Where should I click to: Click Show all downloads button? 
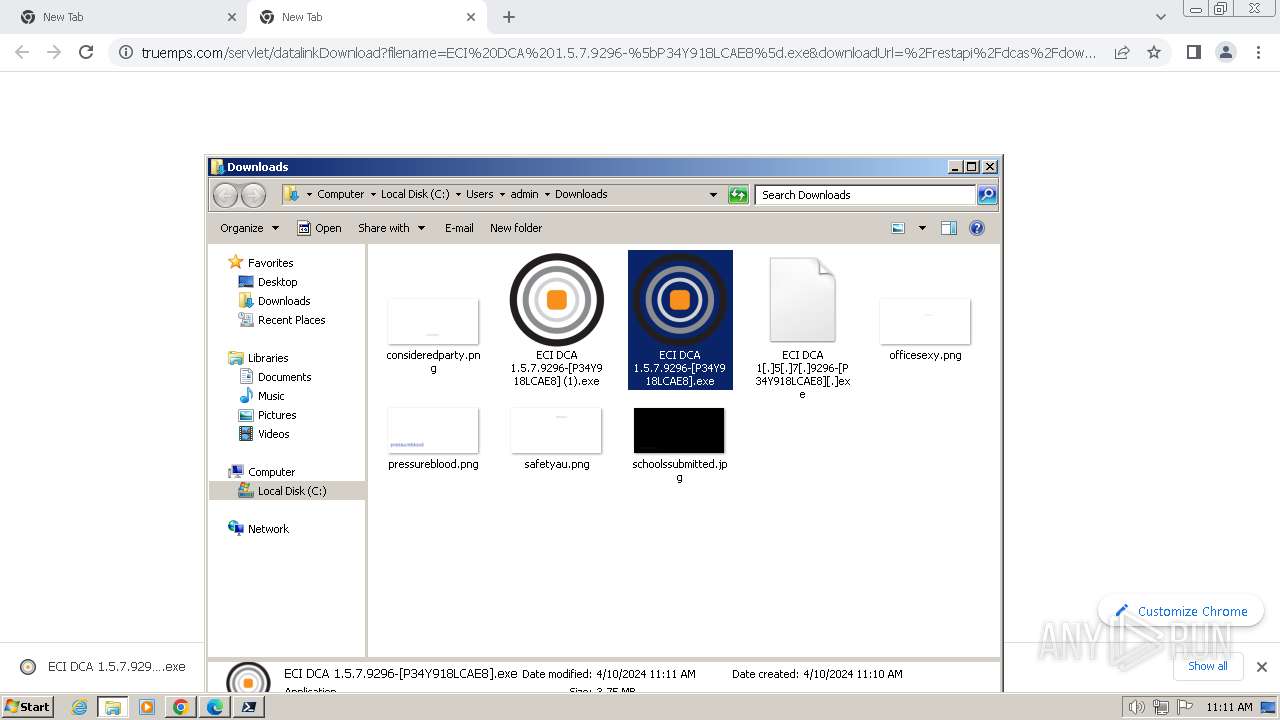point(1208,666)
